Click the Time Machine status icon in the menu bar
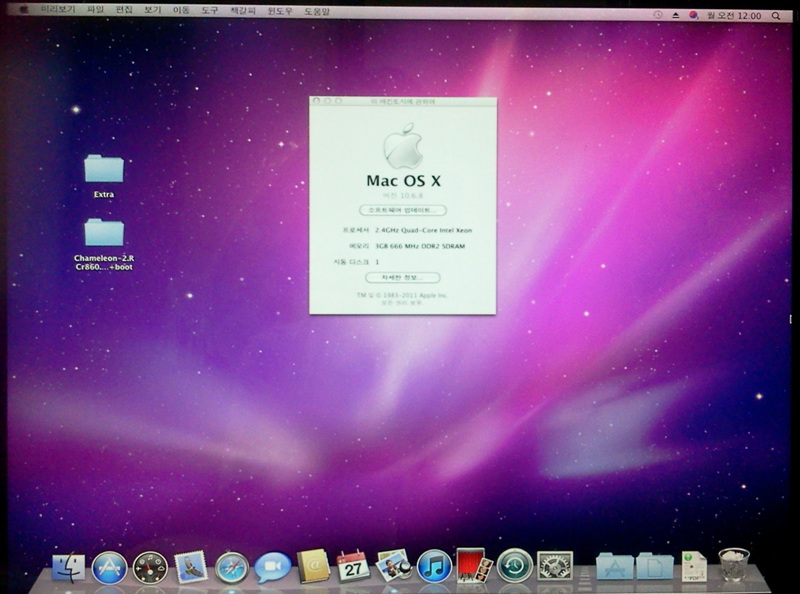Image resolution: width=800 pixels, height=594 pixels. [x=658, y=15]
